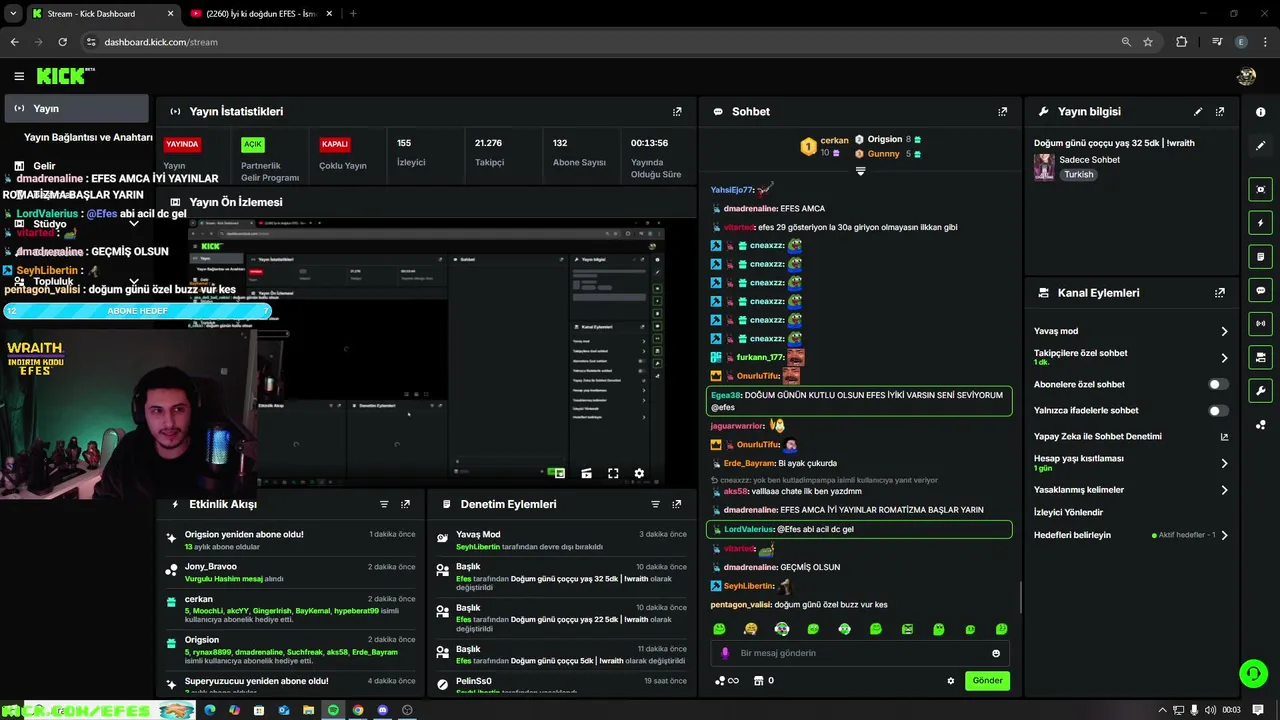Toggle fullscreen in stream preview player
Image resolution: width=1280 pixels, height=720 pixels.
(613, 474)
